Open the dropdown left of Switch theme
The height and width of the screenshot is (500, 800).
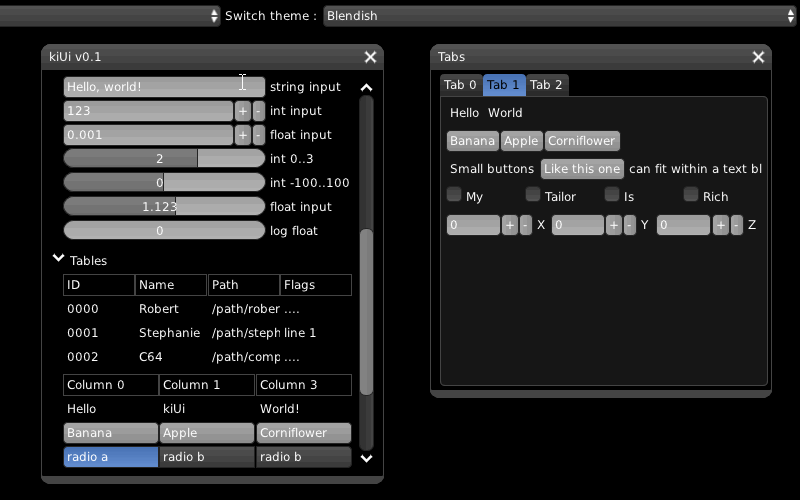110,16
